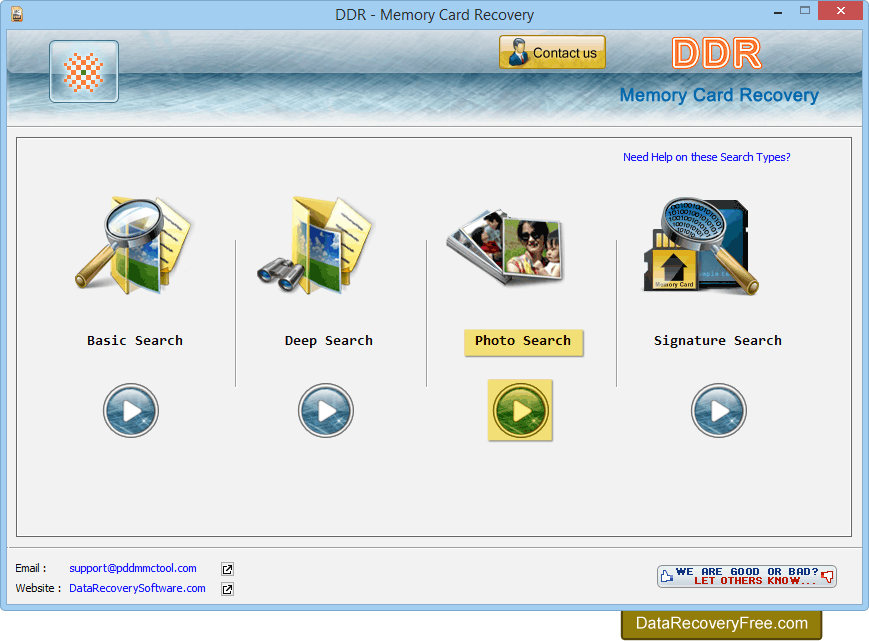The image size is (869, 641).
Task: Open the DataRecoverySoftware.com website link
Action: pos(137,588)
